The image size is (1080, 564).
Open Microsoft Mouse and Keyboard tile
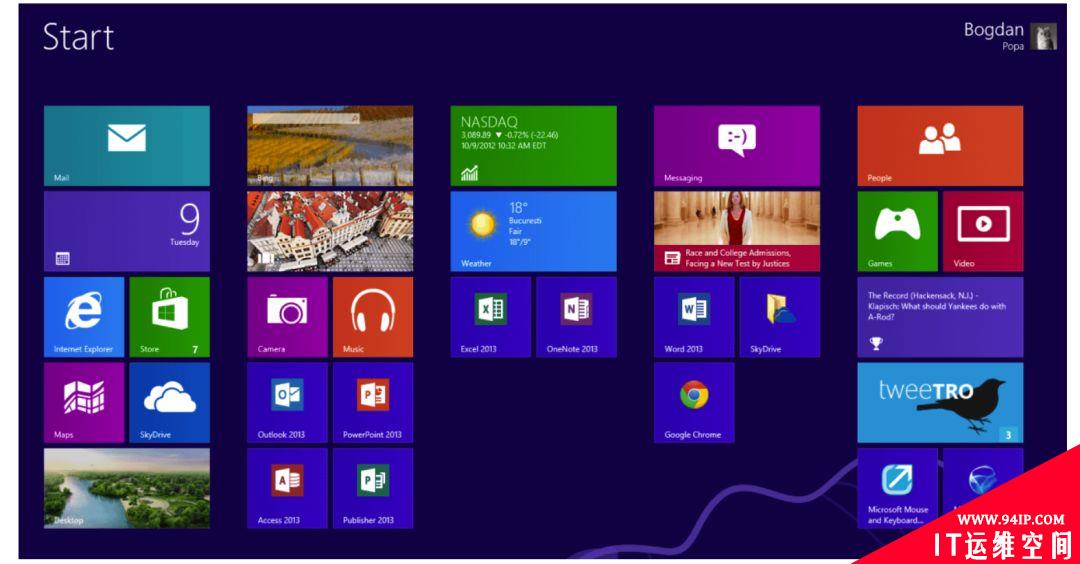(x=897, y=488)
